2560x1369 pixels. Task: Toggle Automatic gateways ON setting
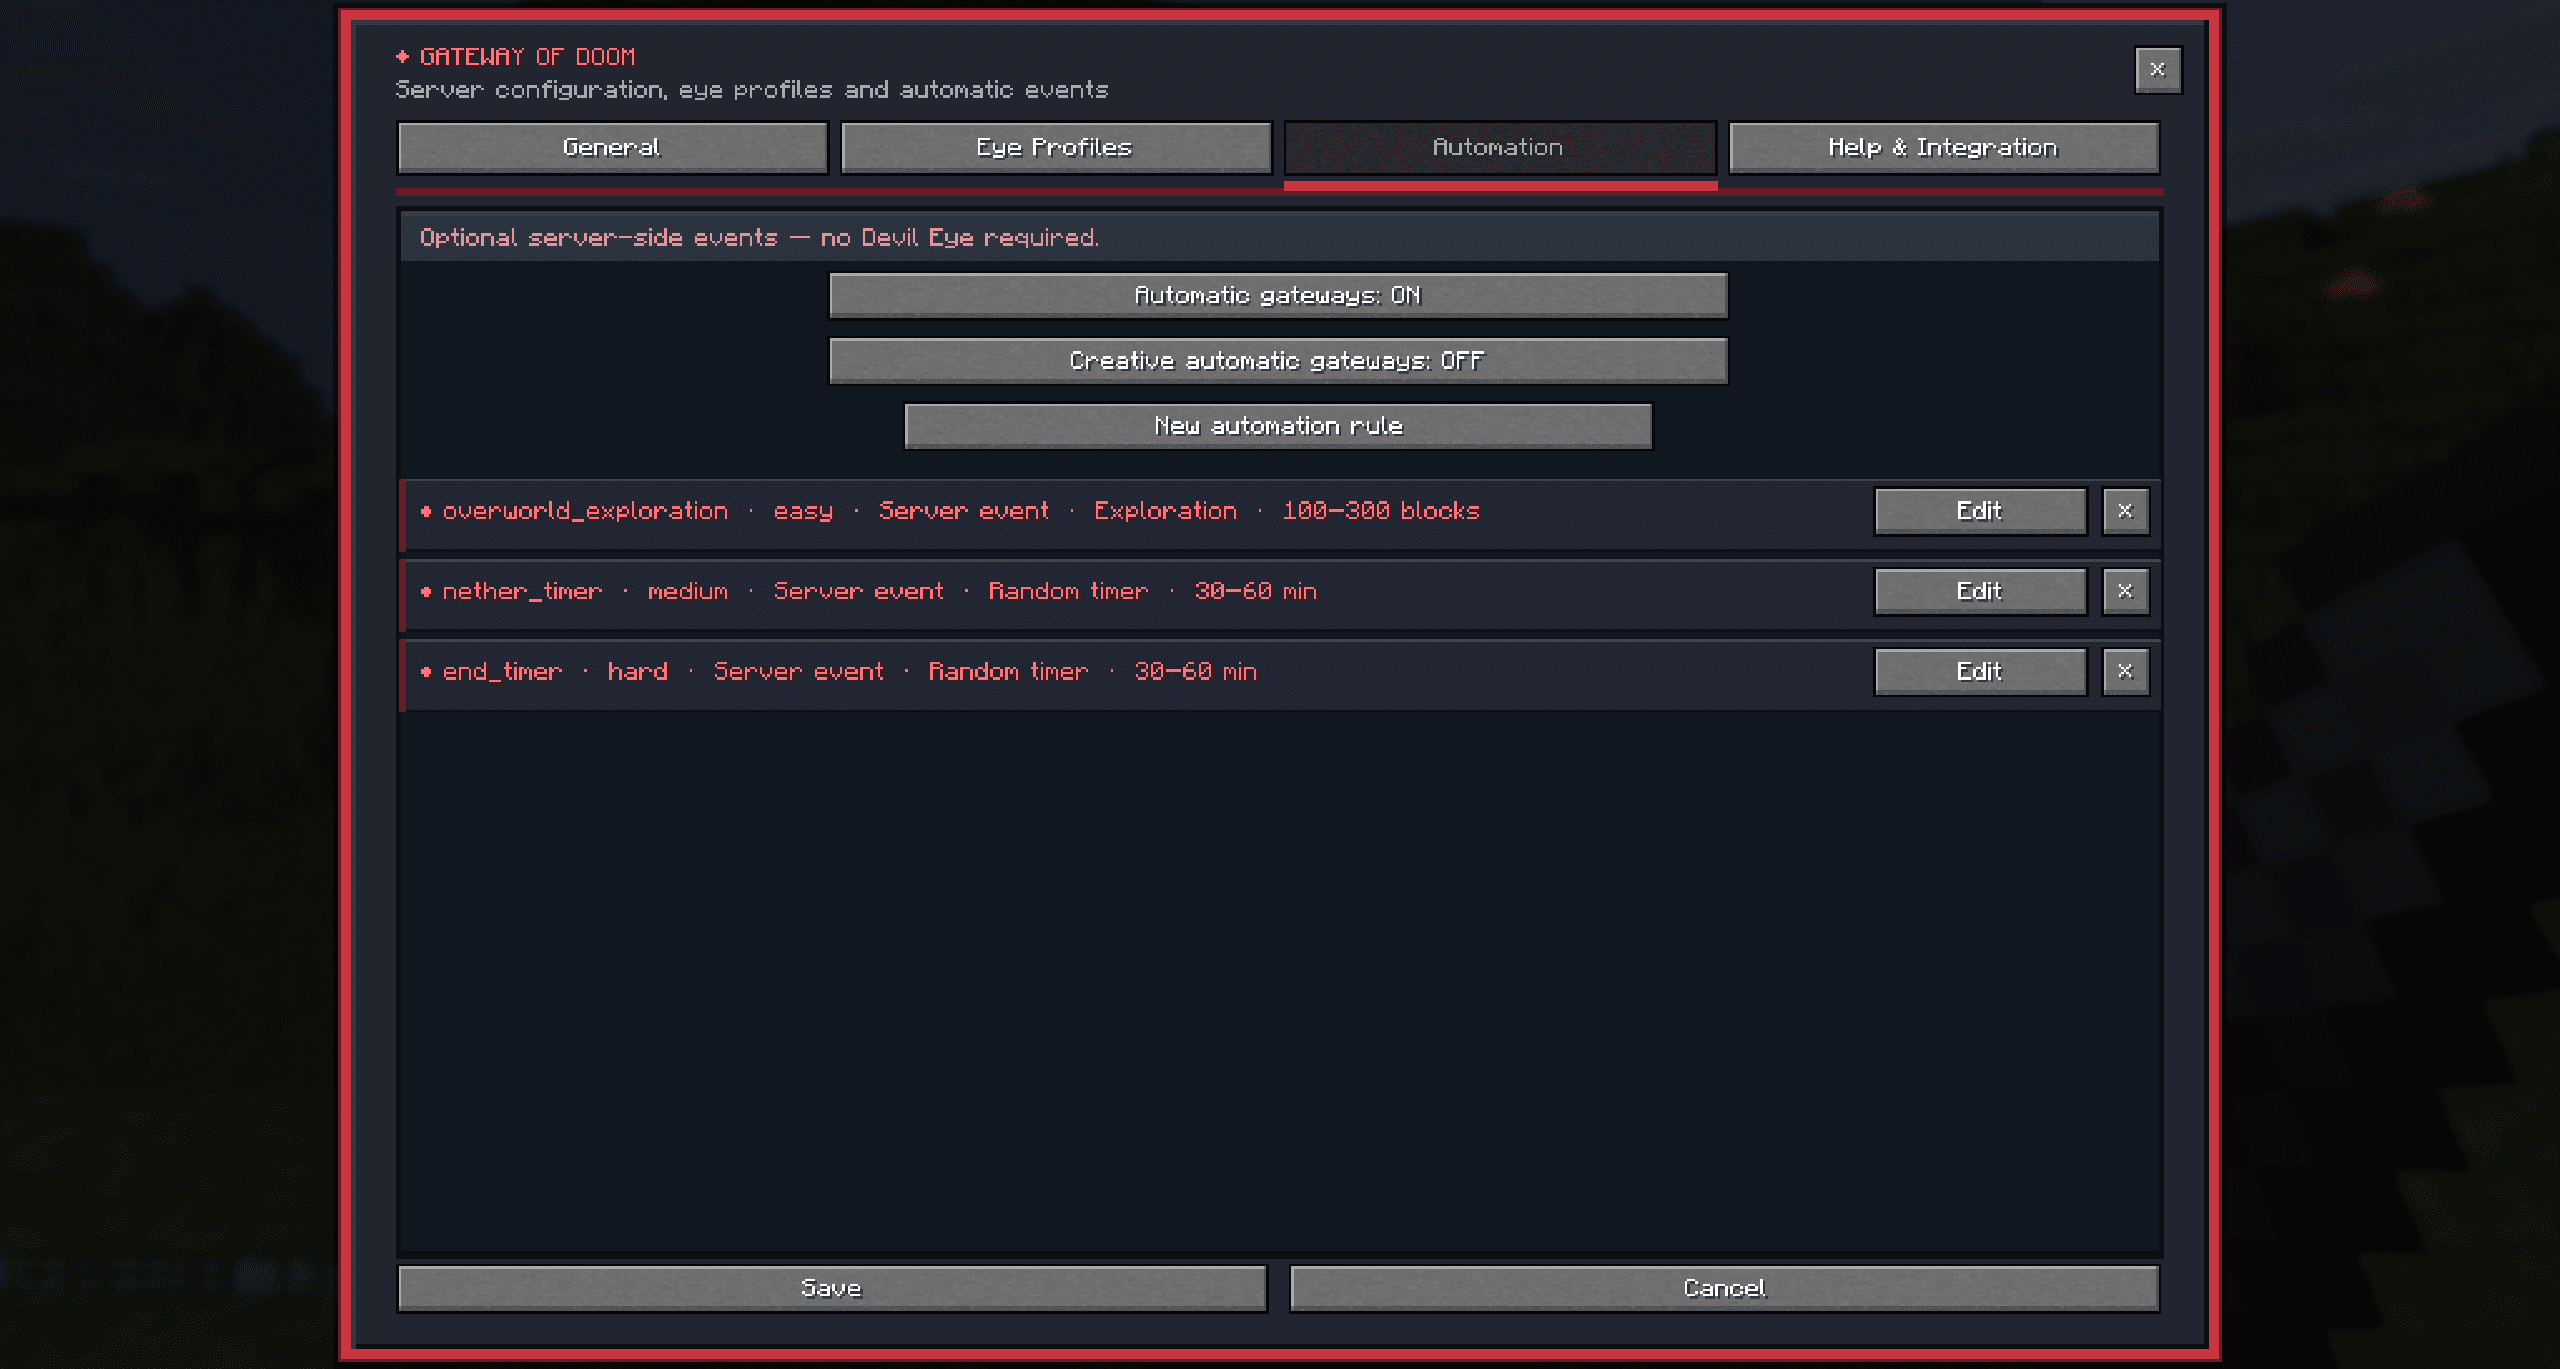point(1278,295)
